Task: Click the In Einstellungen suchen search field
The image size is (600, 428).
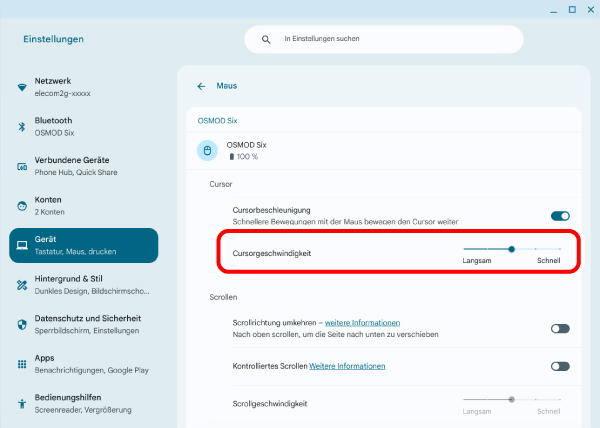Action: click(x=395, y=39)
